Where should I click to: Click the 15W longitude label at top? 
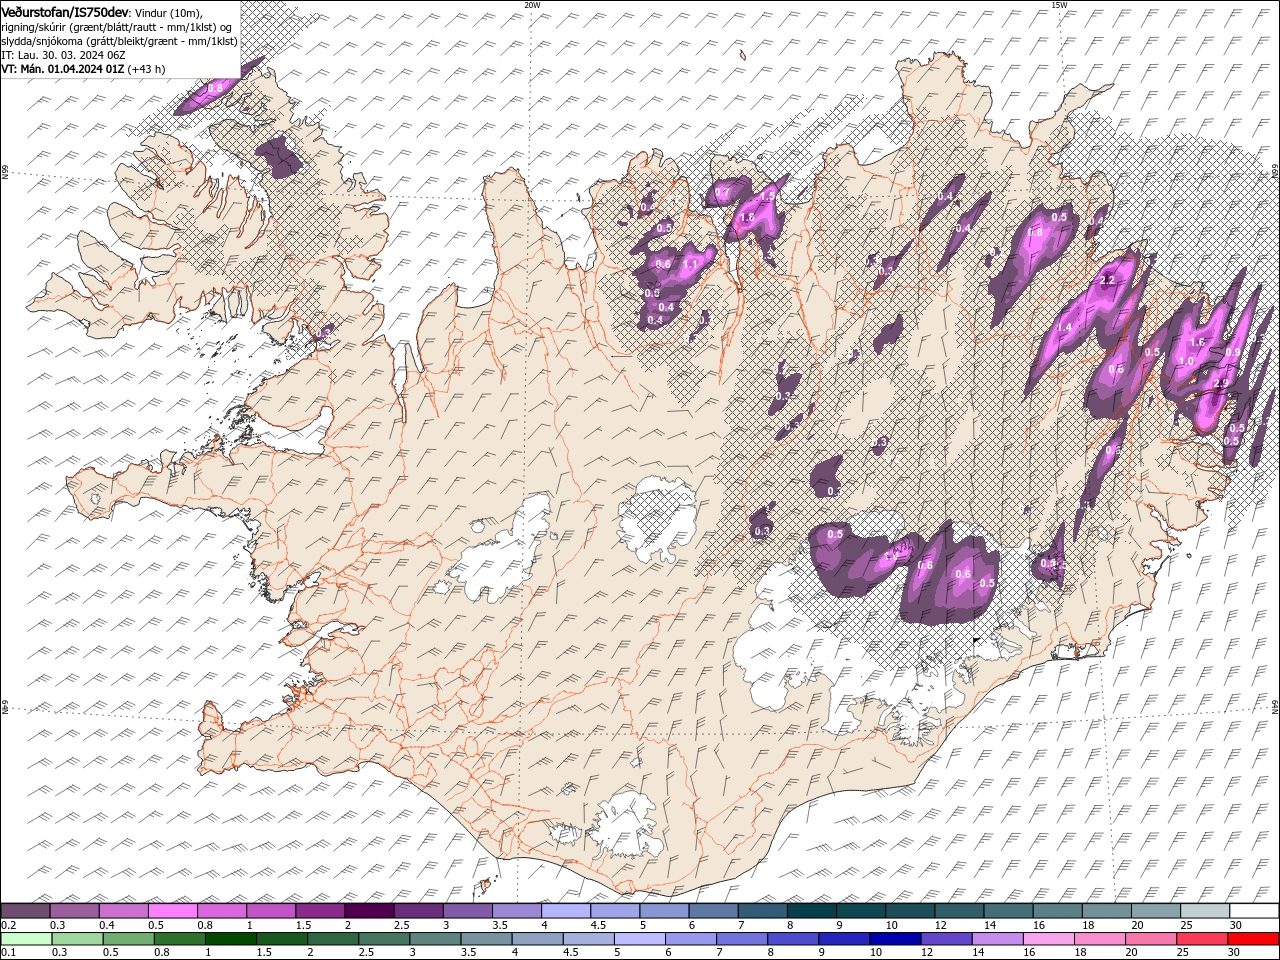[1059, 4]
